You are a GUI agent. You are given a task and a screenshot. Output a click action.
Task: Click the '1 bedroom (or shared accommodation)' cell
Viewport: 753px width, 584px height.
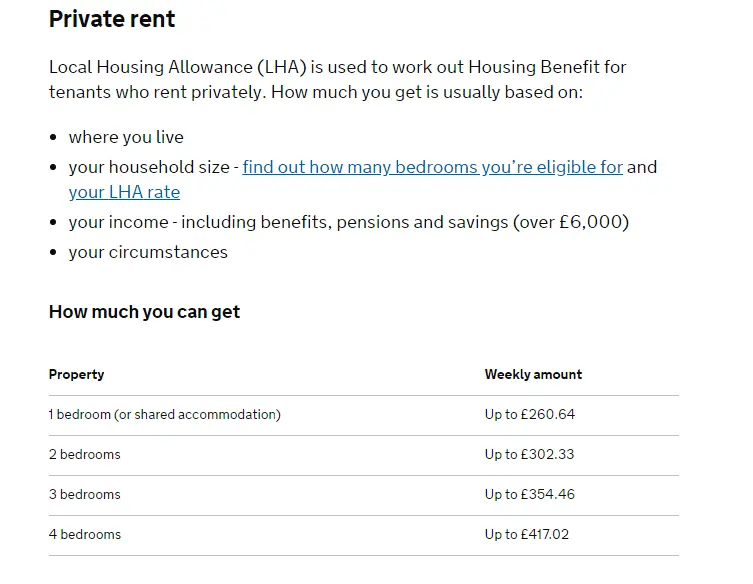[x=165, y=414]
